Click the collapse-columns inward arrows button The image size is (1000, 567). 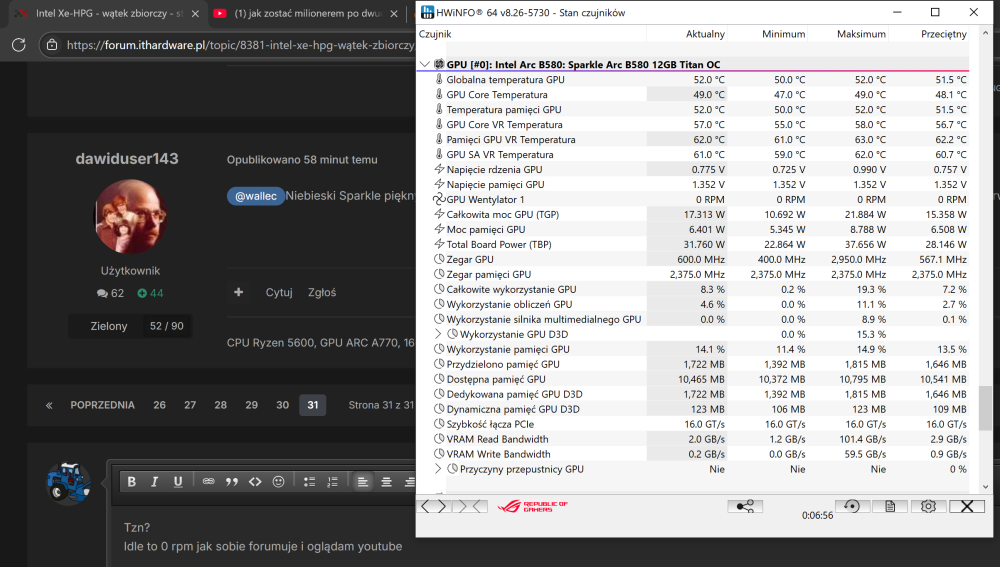click(x=471, y=506)
